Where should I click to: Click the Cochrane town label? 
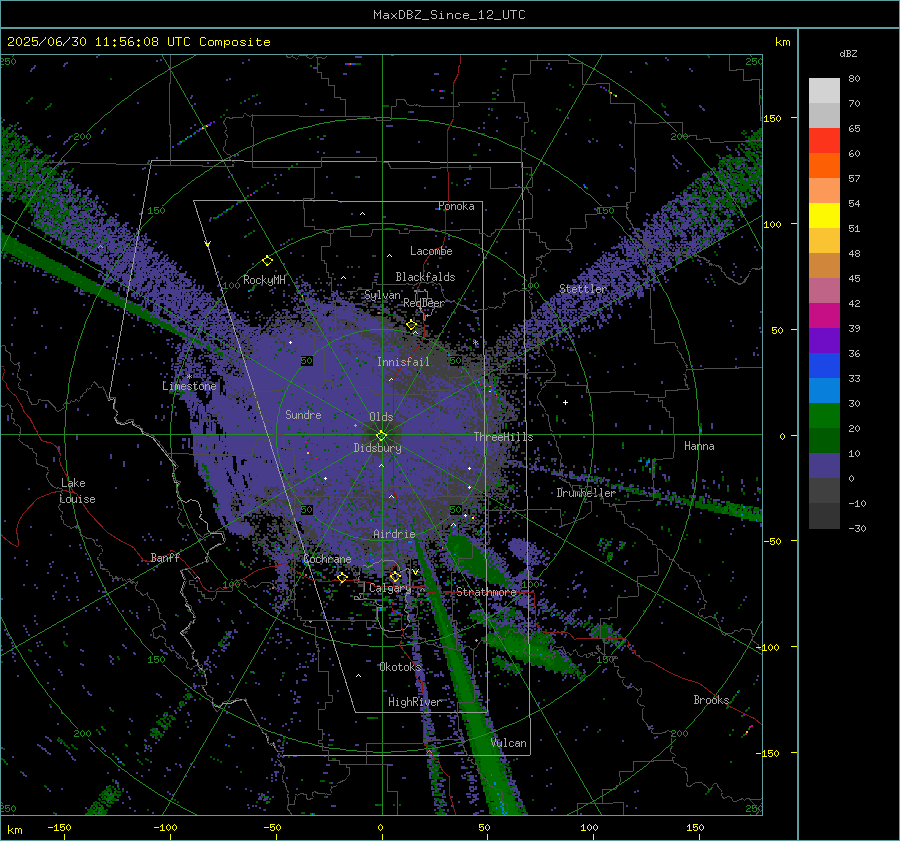[x=327, y=559]
